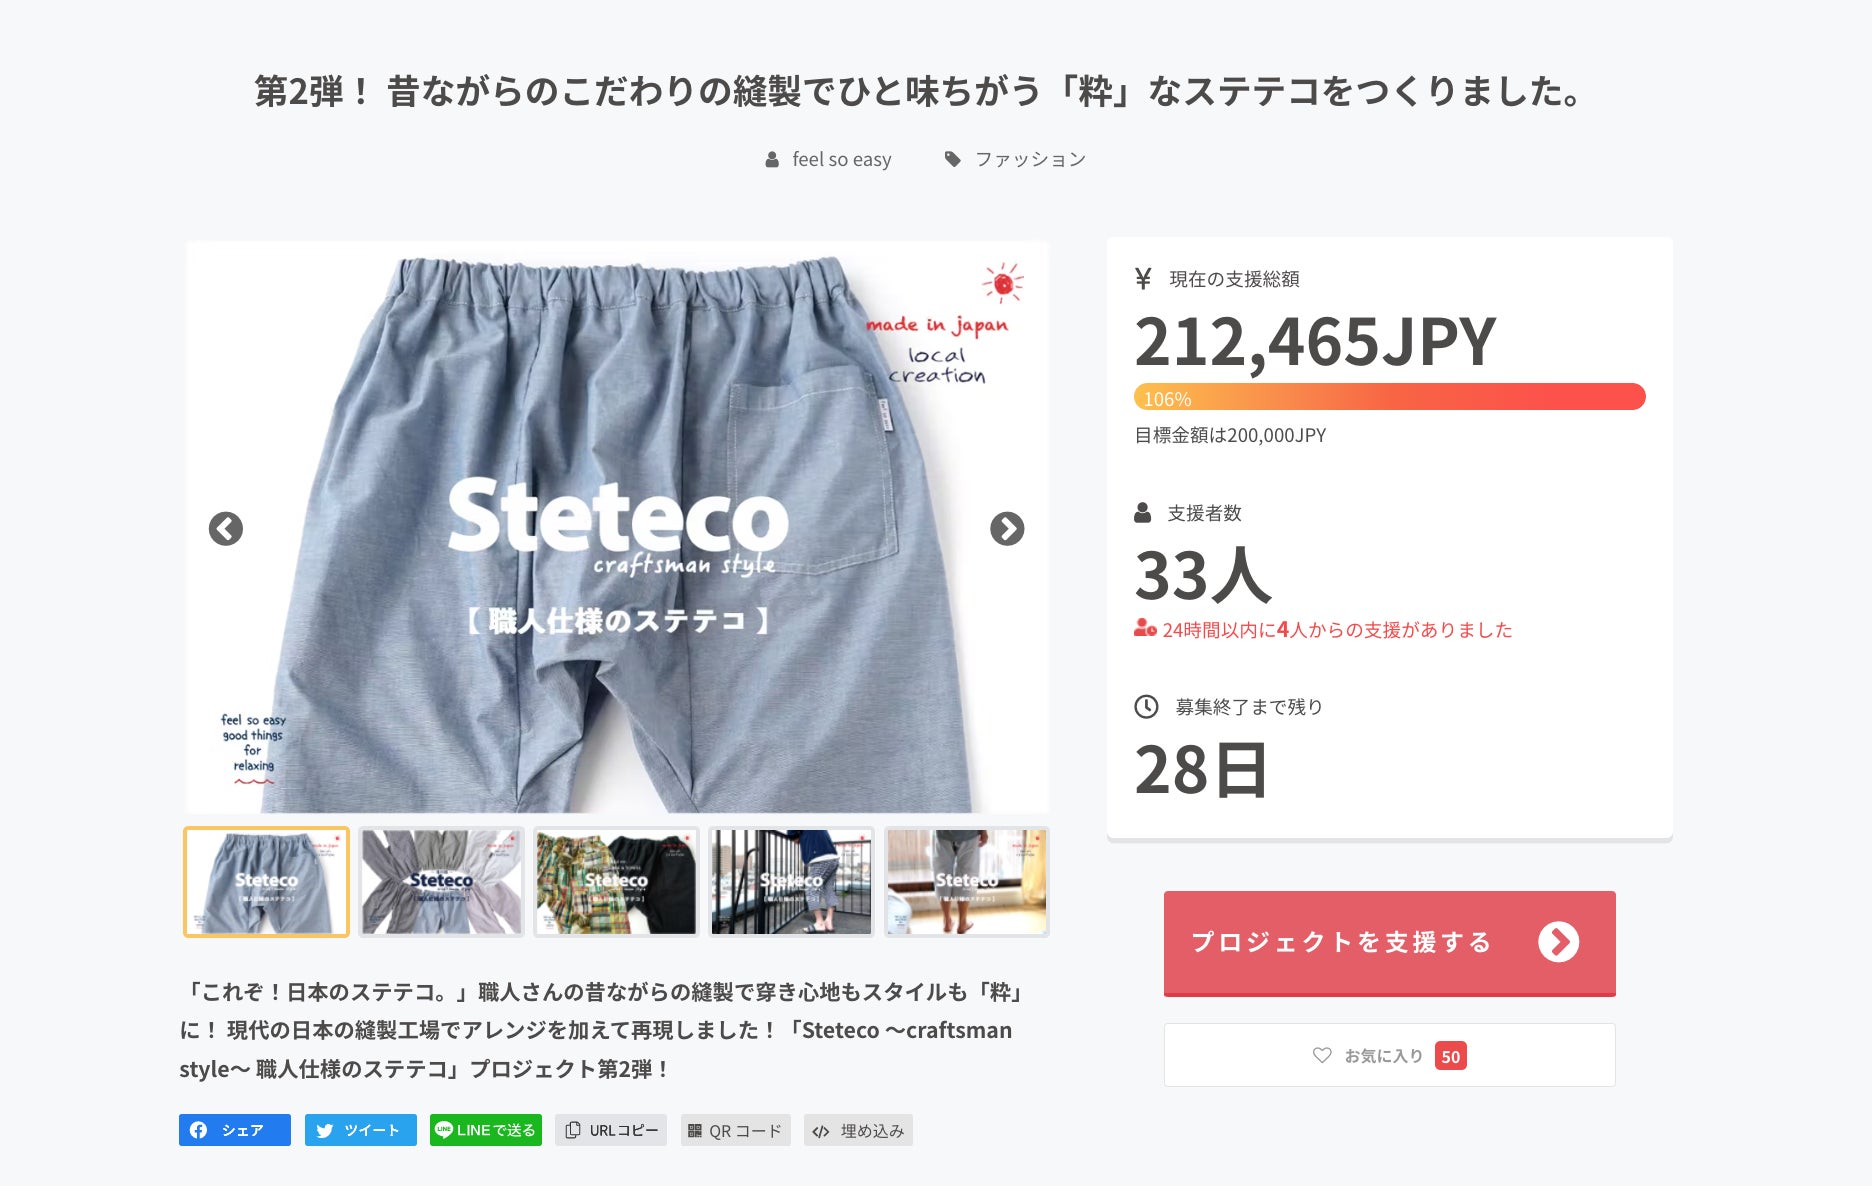Open the 埋め込み embed code option
Screen dimensions: 1872x1186
click(x=859, y=1130)
